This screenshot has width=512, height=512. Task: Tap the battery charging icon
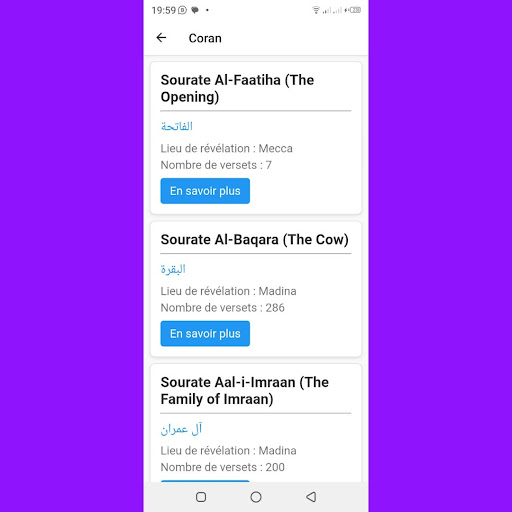[353, 10]
